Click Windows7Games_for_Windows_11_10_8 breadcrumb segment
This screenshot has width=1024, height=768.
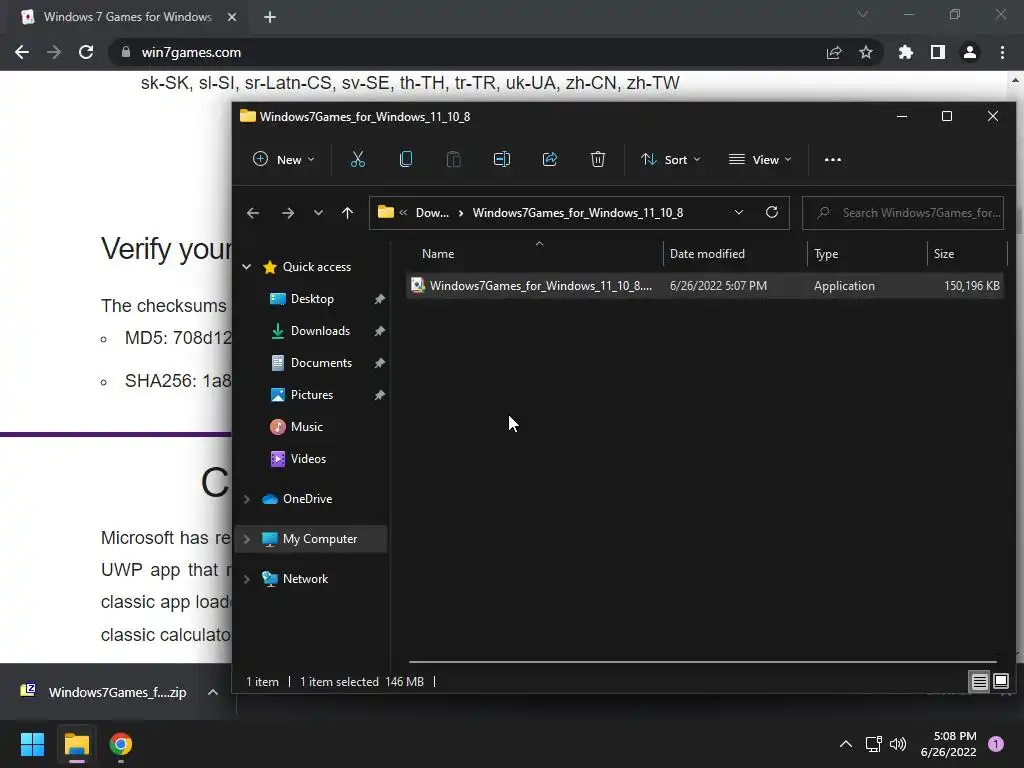(x=578, y=213)
